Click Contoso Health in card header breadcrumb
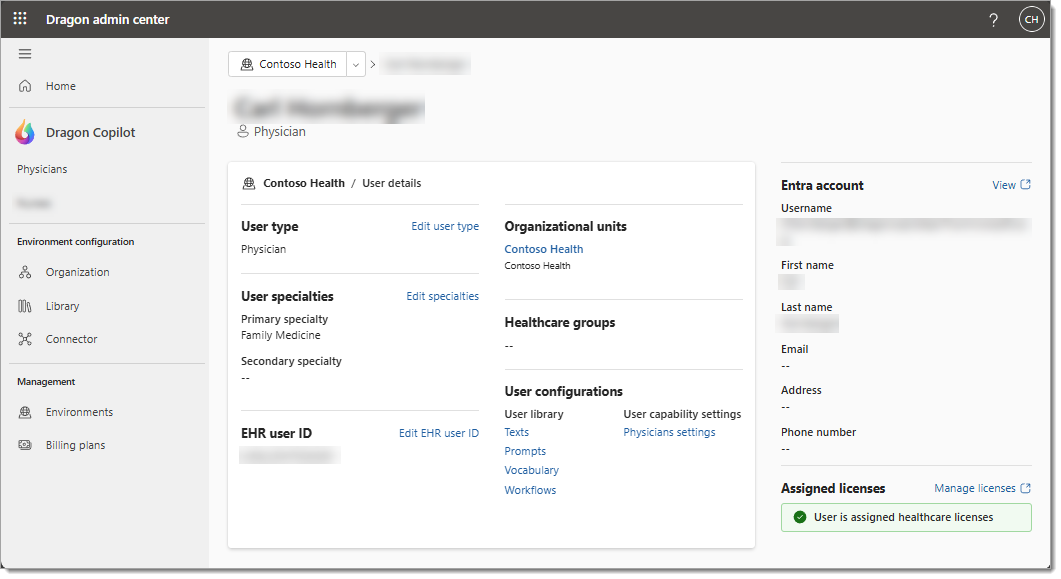 pyautogui.click(x=304, y=183)
